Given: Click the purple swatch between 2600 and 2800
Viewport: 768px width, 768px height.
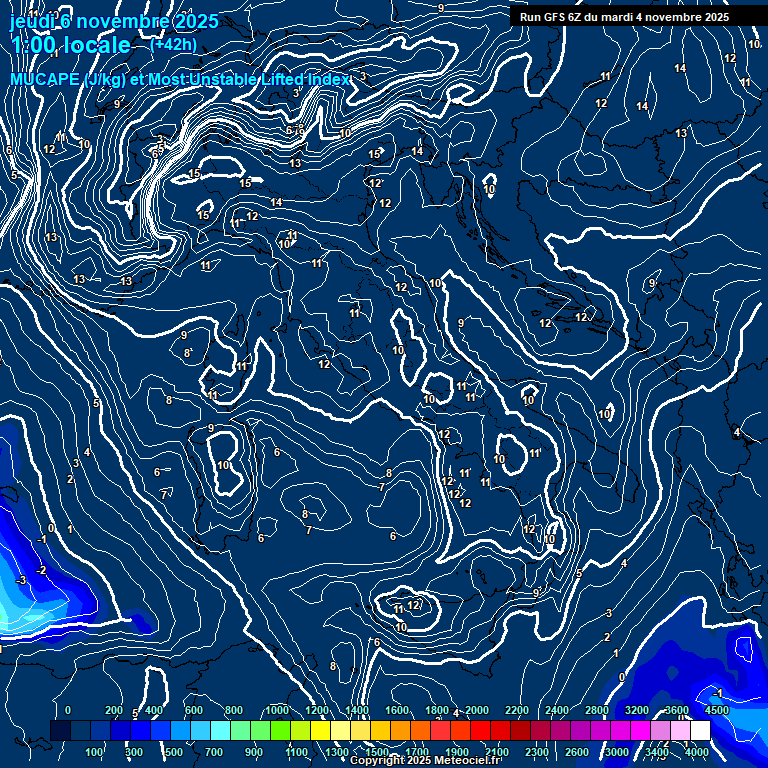Looking at the screenshot, I should coord(580,730).
